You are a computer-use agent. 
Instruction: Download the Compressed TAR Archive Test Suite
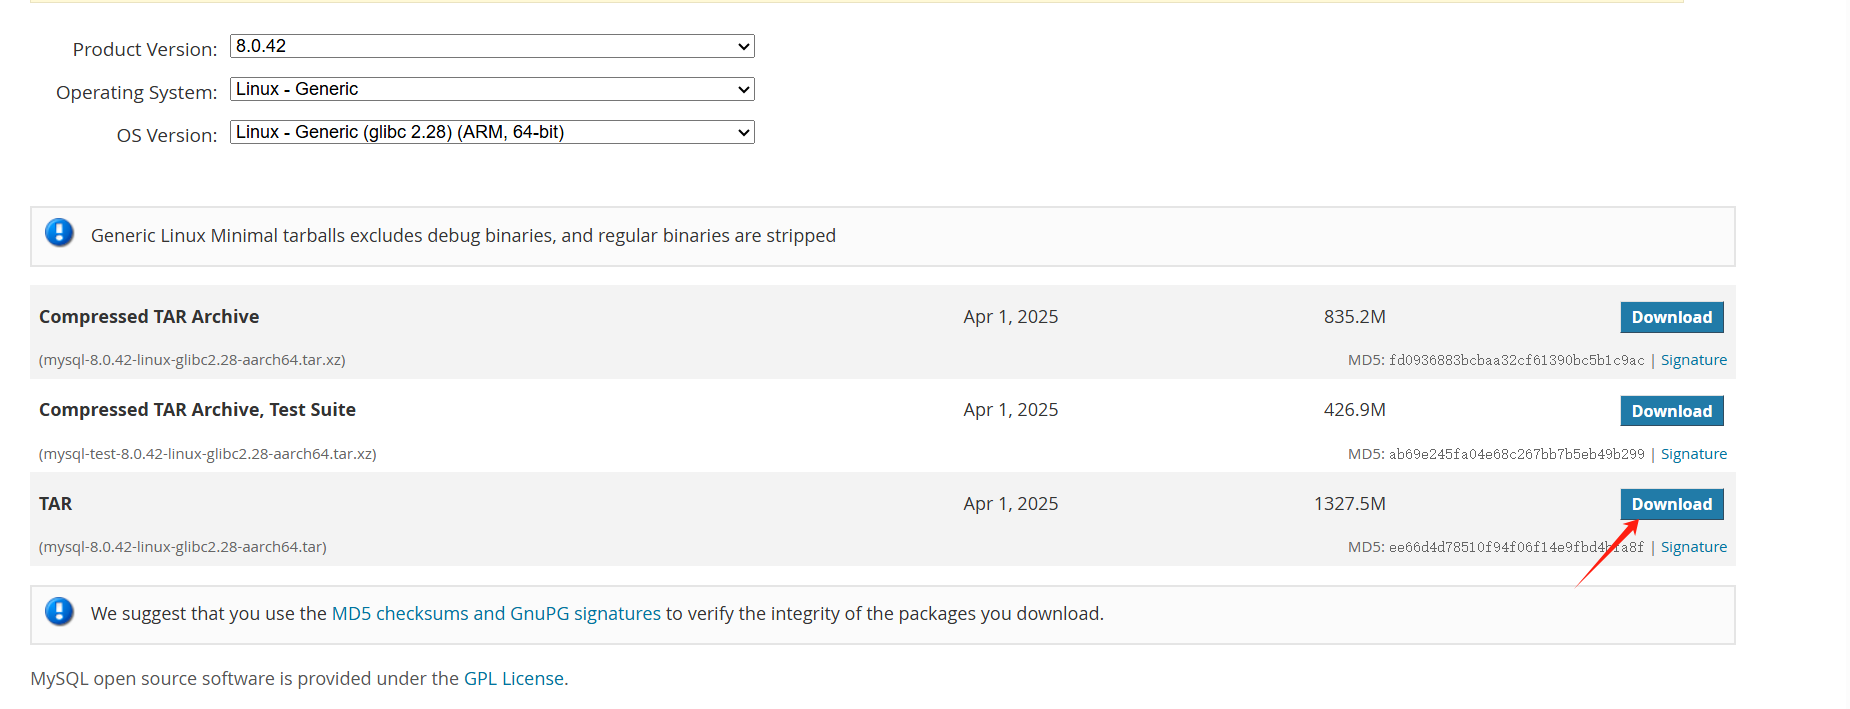tap(1672, 411)
